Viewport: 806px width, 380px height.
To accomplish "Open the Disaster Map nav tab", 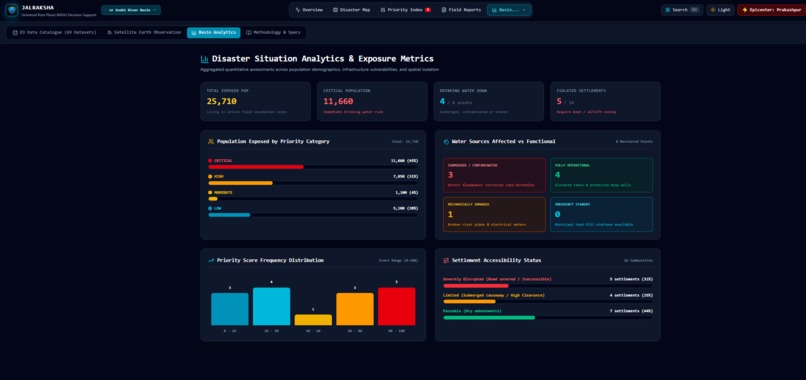I will click(x=352, y=10).
